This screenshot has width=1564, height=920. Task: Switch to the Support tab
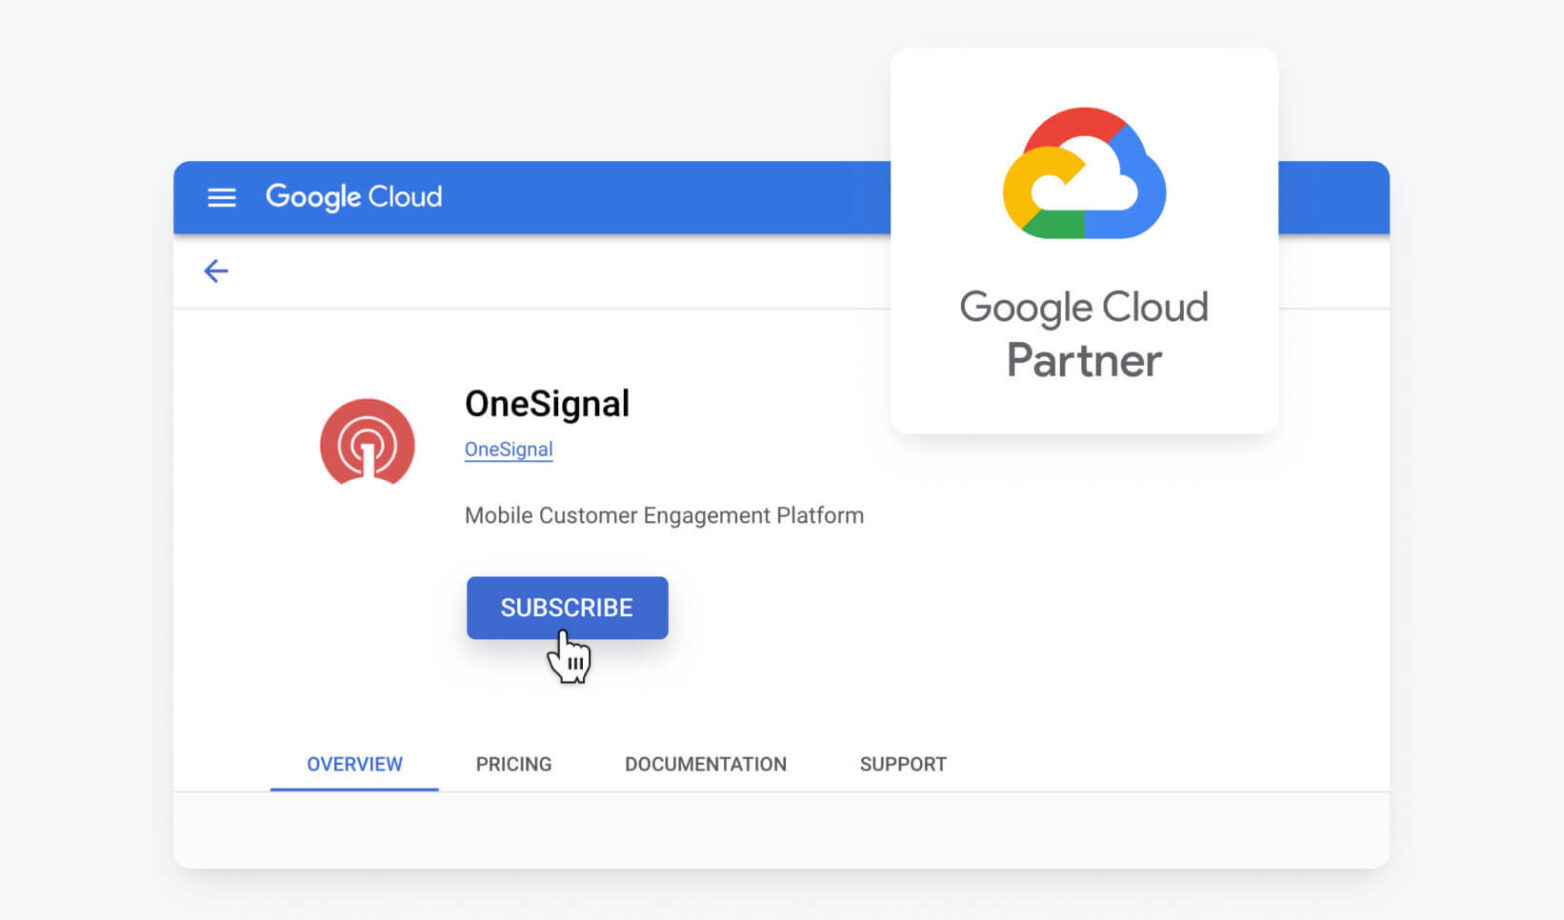pos(902,763)
